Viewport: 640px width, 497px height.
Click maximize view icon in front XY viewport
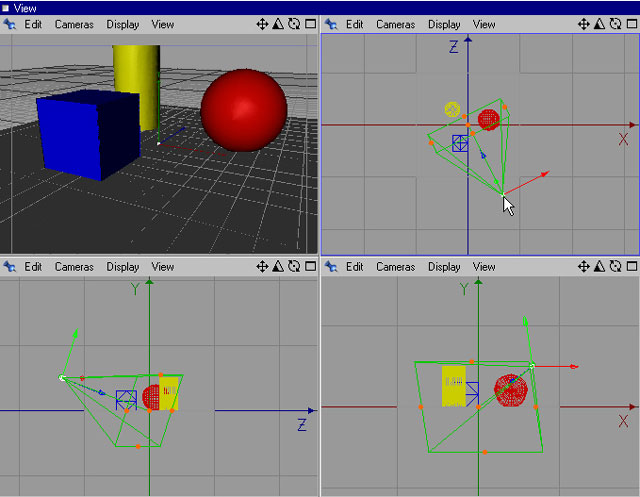tap(631, 266)
